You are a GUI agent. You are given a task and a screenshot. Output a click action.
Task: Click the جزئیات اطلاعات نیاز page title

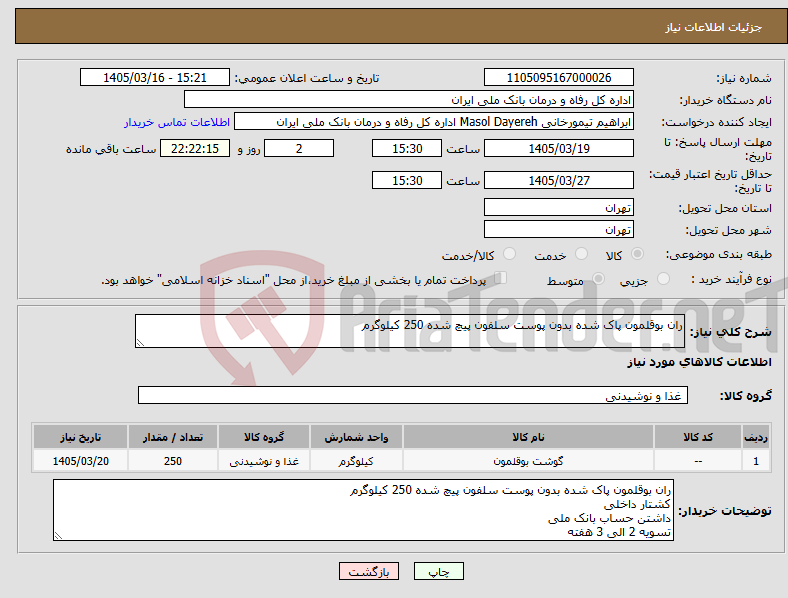[714, 27]
